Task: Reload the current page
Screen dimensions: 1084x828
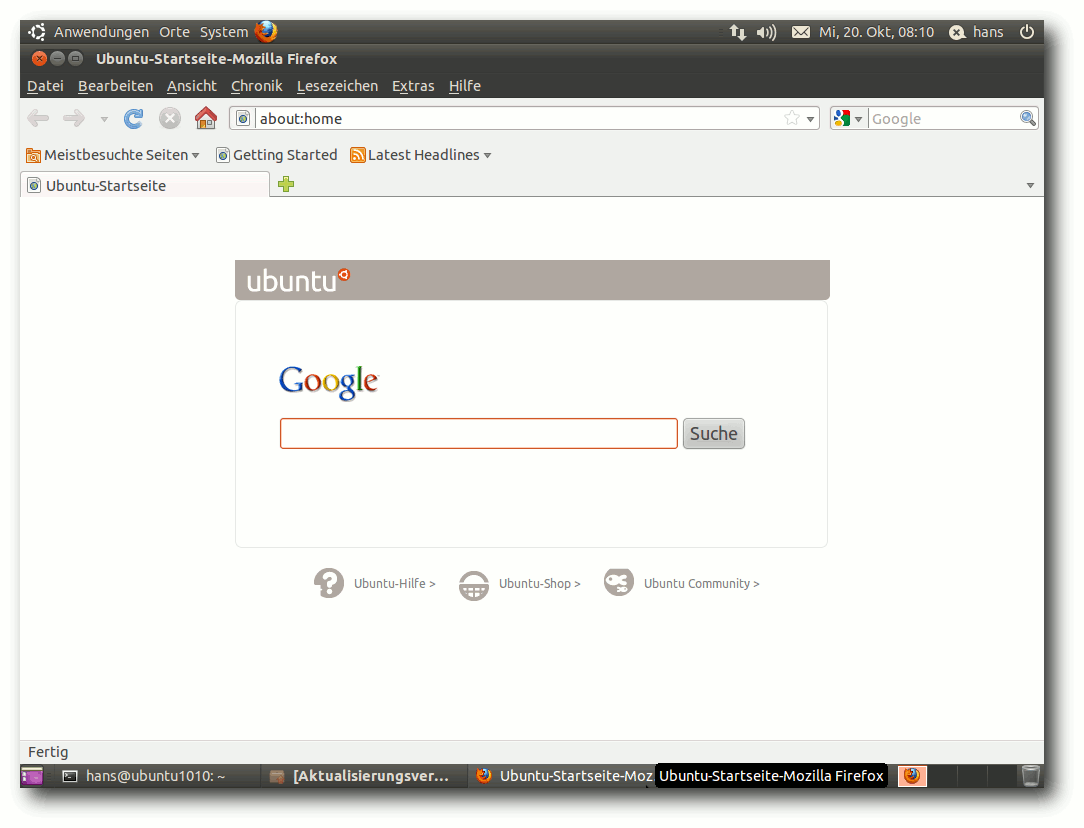Action: click(133, 118)
